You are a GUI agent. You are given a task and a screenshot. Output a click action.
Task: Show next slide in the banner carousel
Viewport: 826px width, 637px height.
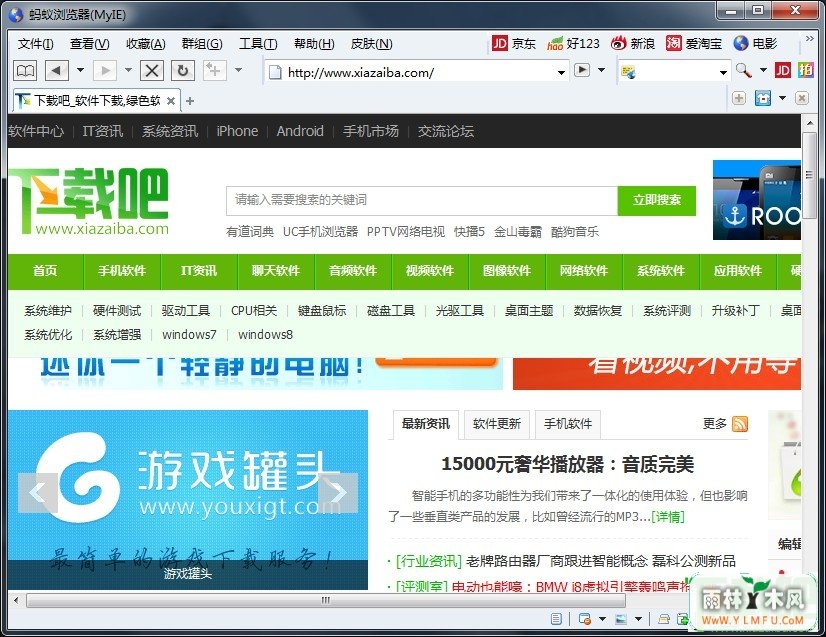point(338,493)
